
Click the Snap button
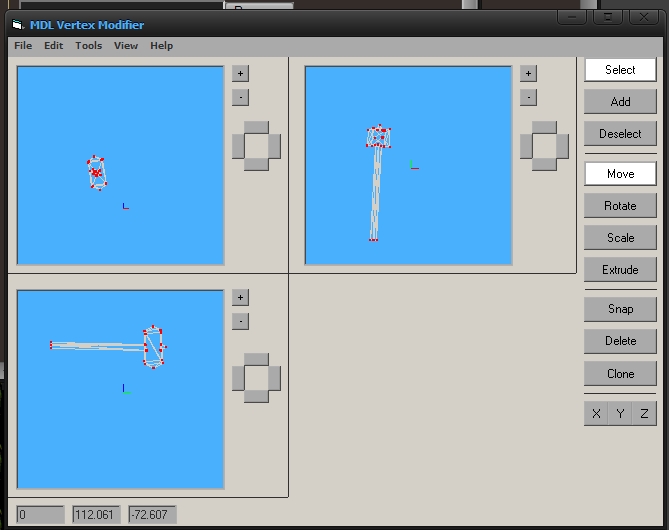coord(620,309)
